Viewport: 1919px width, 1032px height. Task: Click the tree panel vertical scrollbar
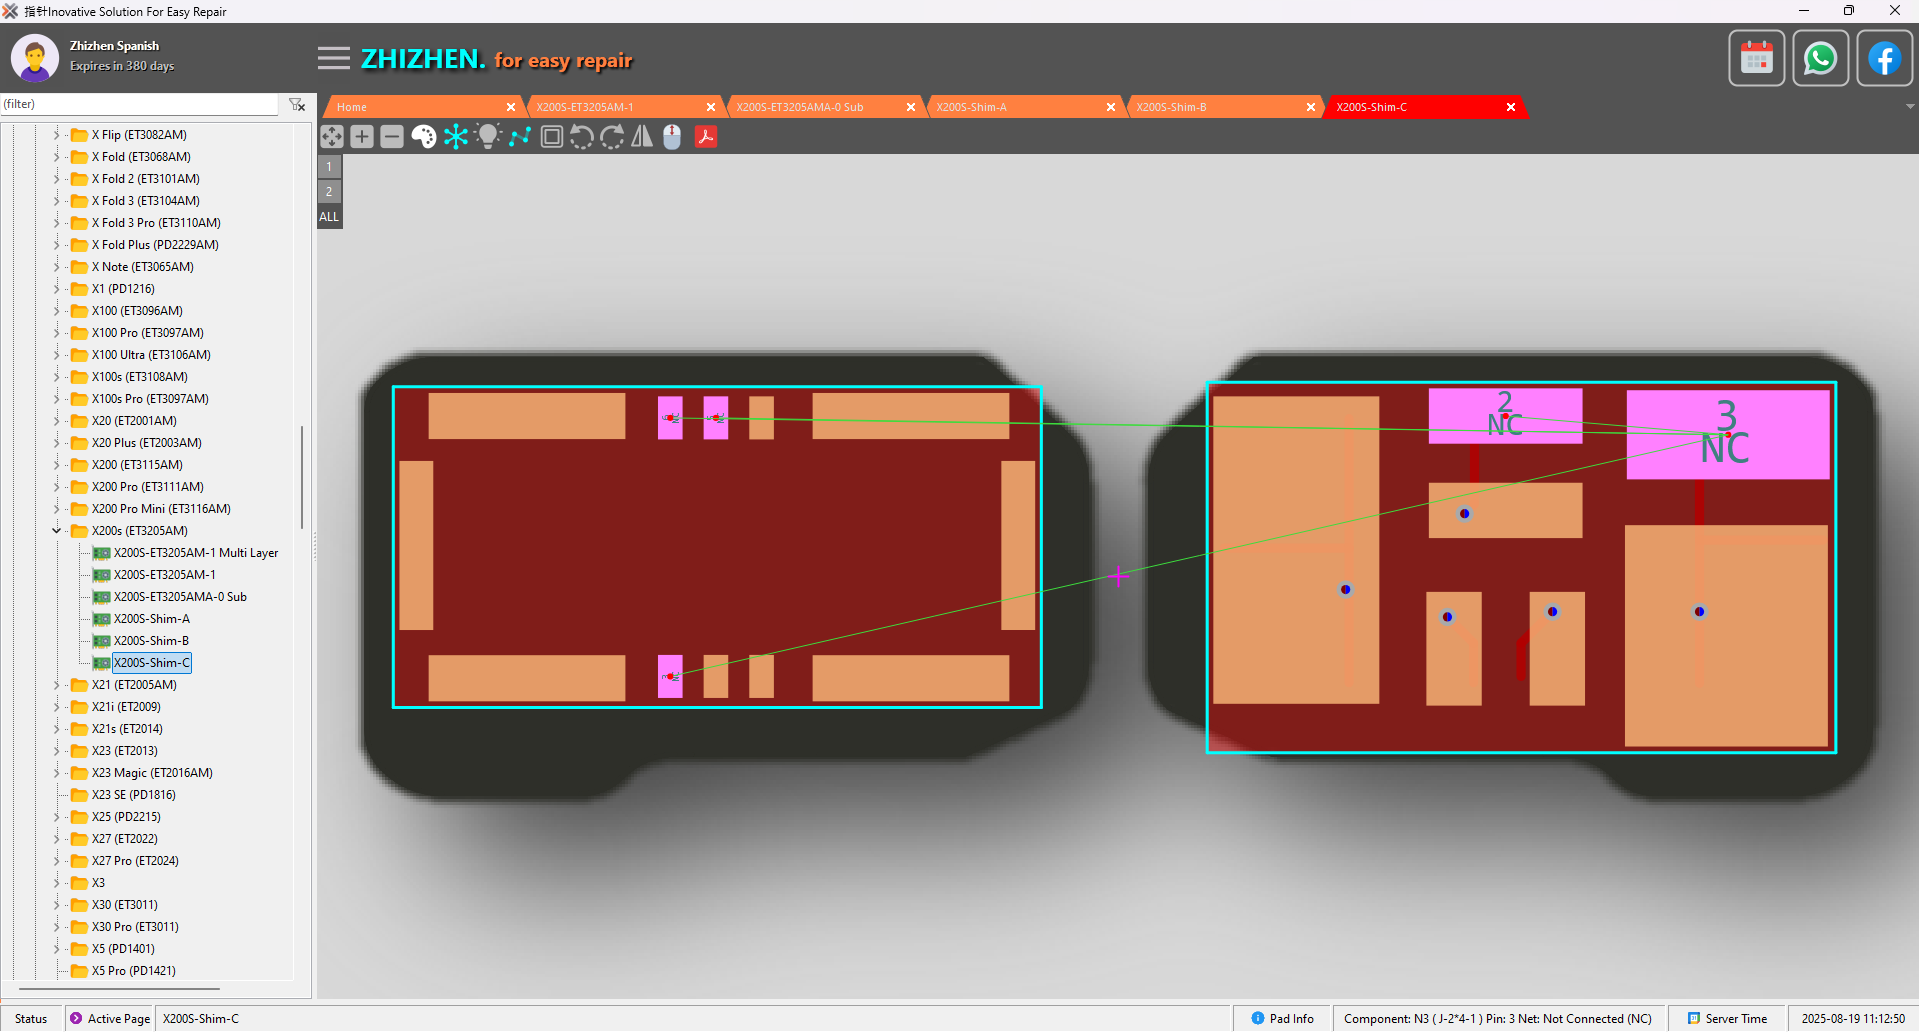click(x=302, y=478)
